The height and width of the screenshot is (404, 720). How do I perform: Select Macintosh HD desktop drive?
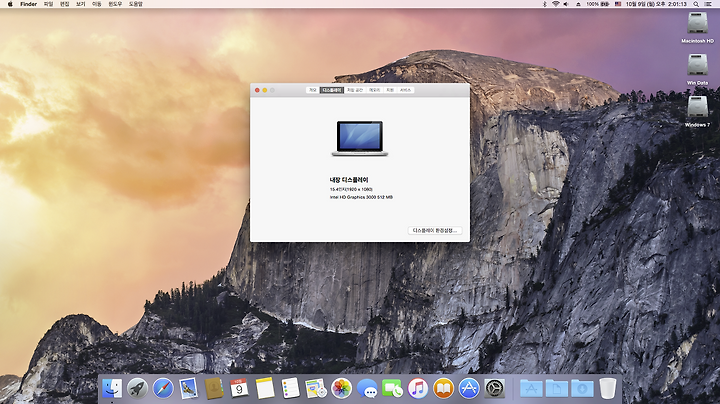click(x=697, y=28)
